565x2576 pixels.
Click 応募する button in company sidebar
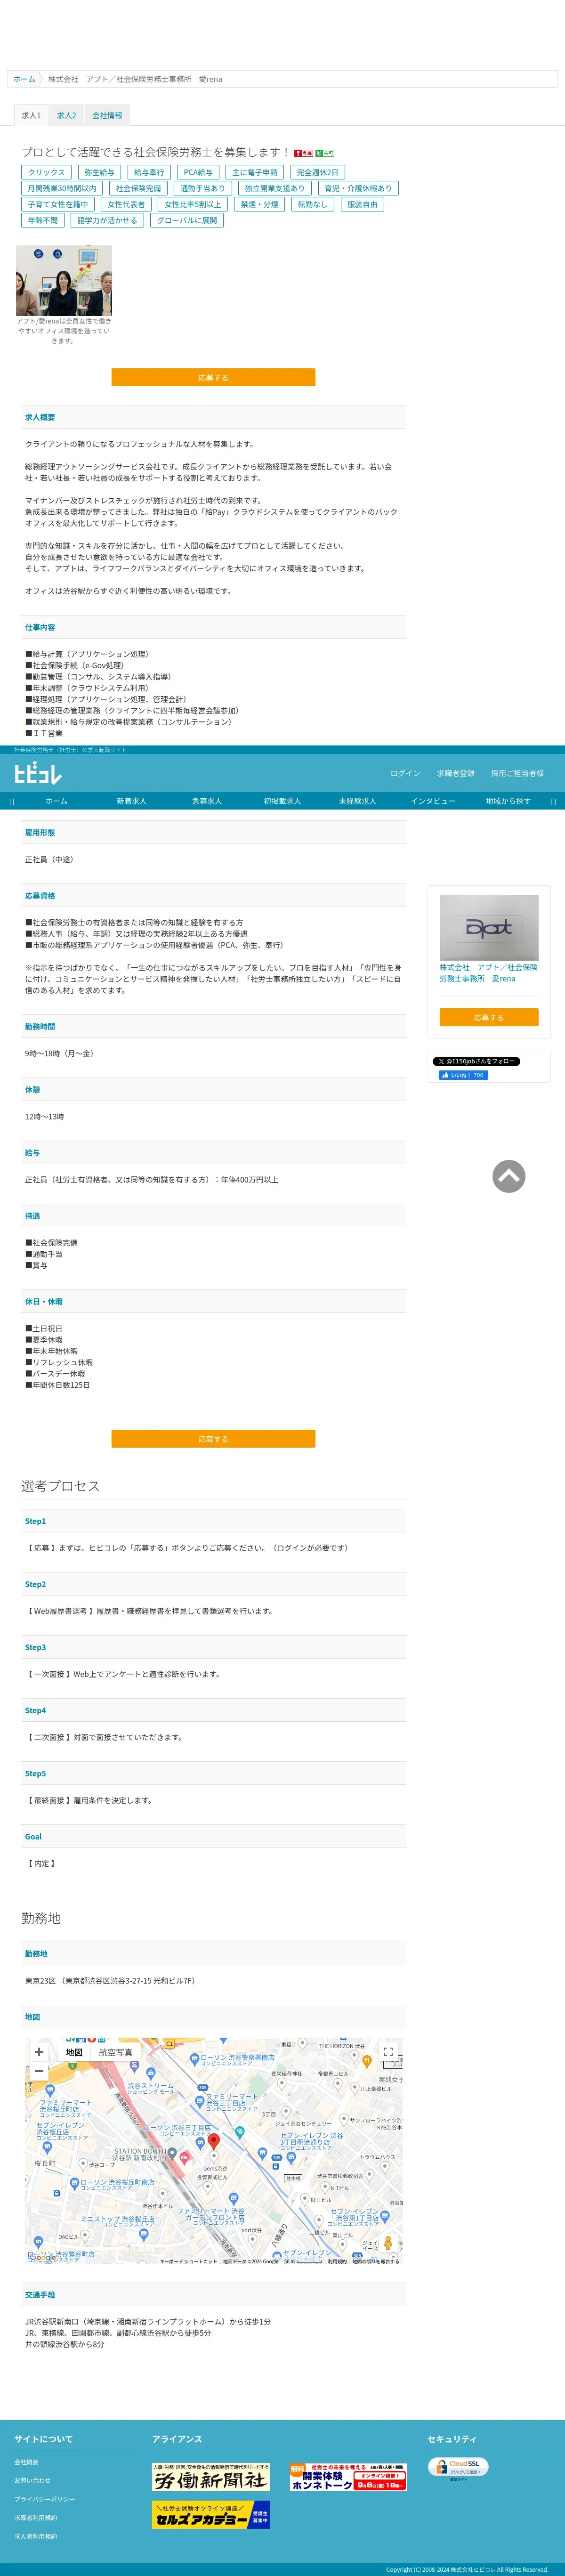tap(489, 1017)
